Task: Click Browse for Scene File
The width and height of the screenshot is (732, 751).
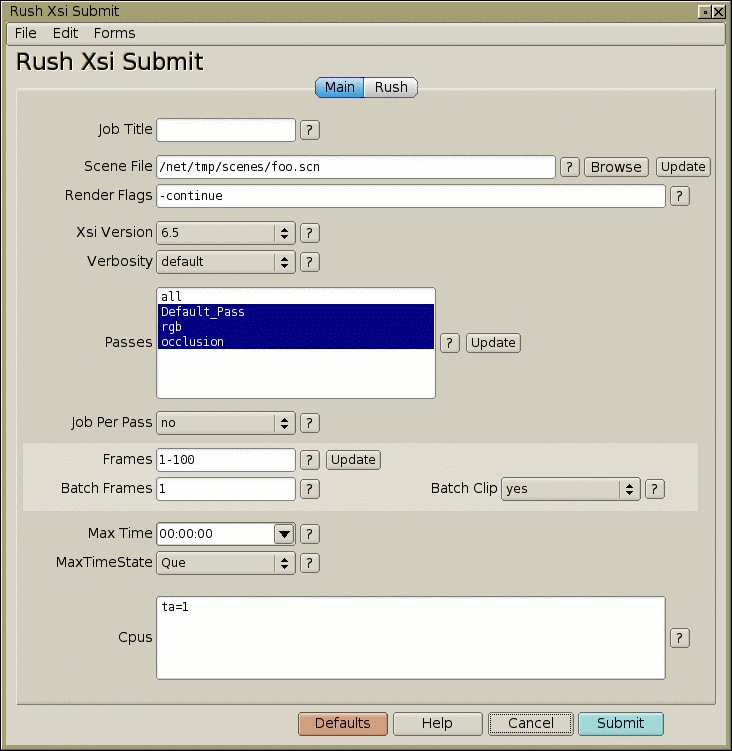Action: tap(616, 167)
